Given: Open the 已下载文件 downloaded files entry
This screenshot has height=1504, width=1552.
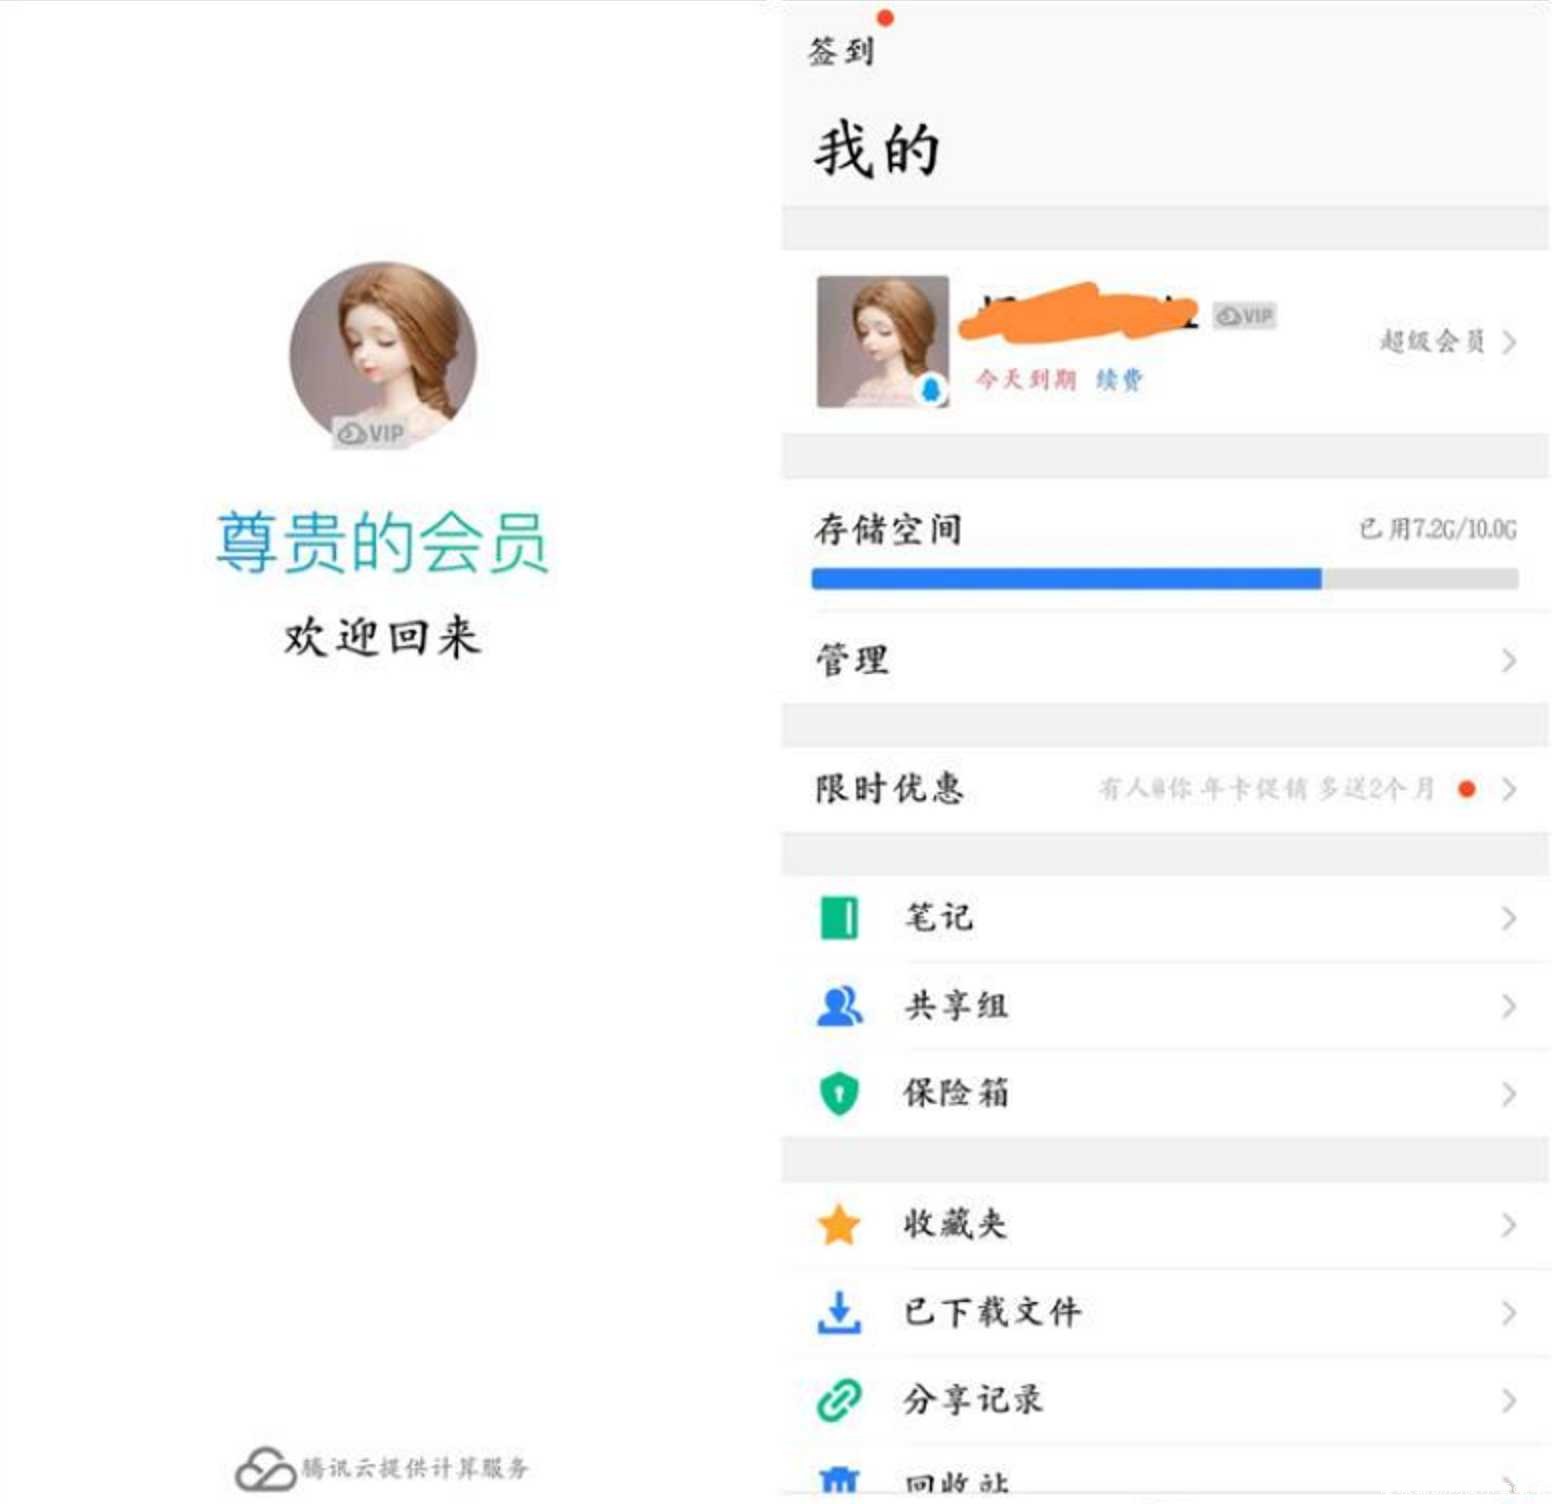Looking at the screenshot, I should pos(1165,1312).
